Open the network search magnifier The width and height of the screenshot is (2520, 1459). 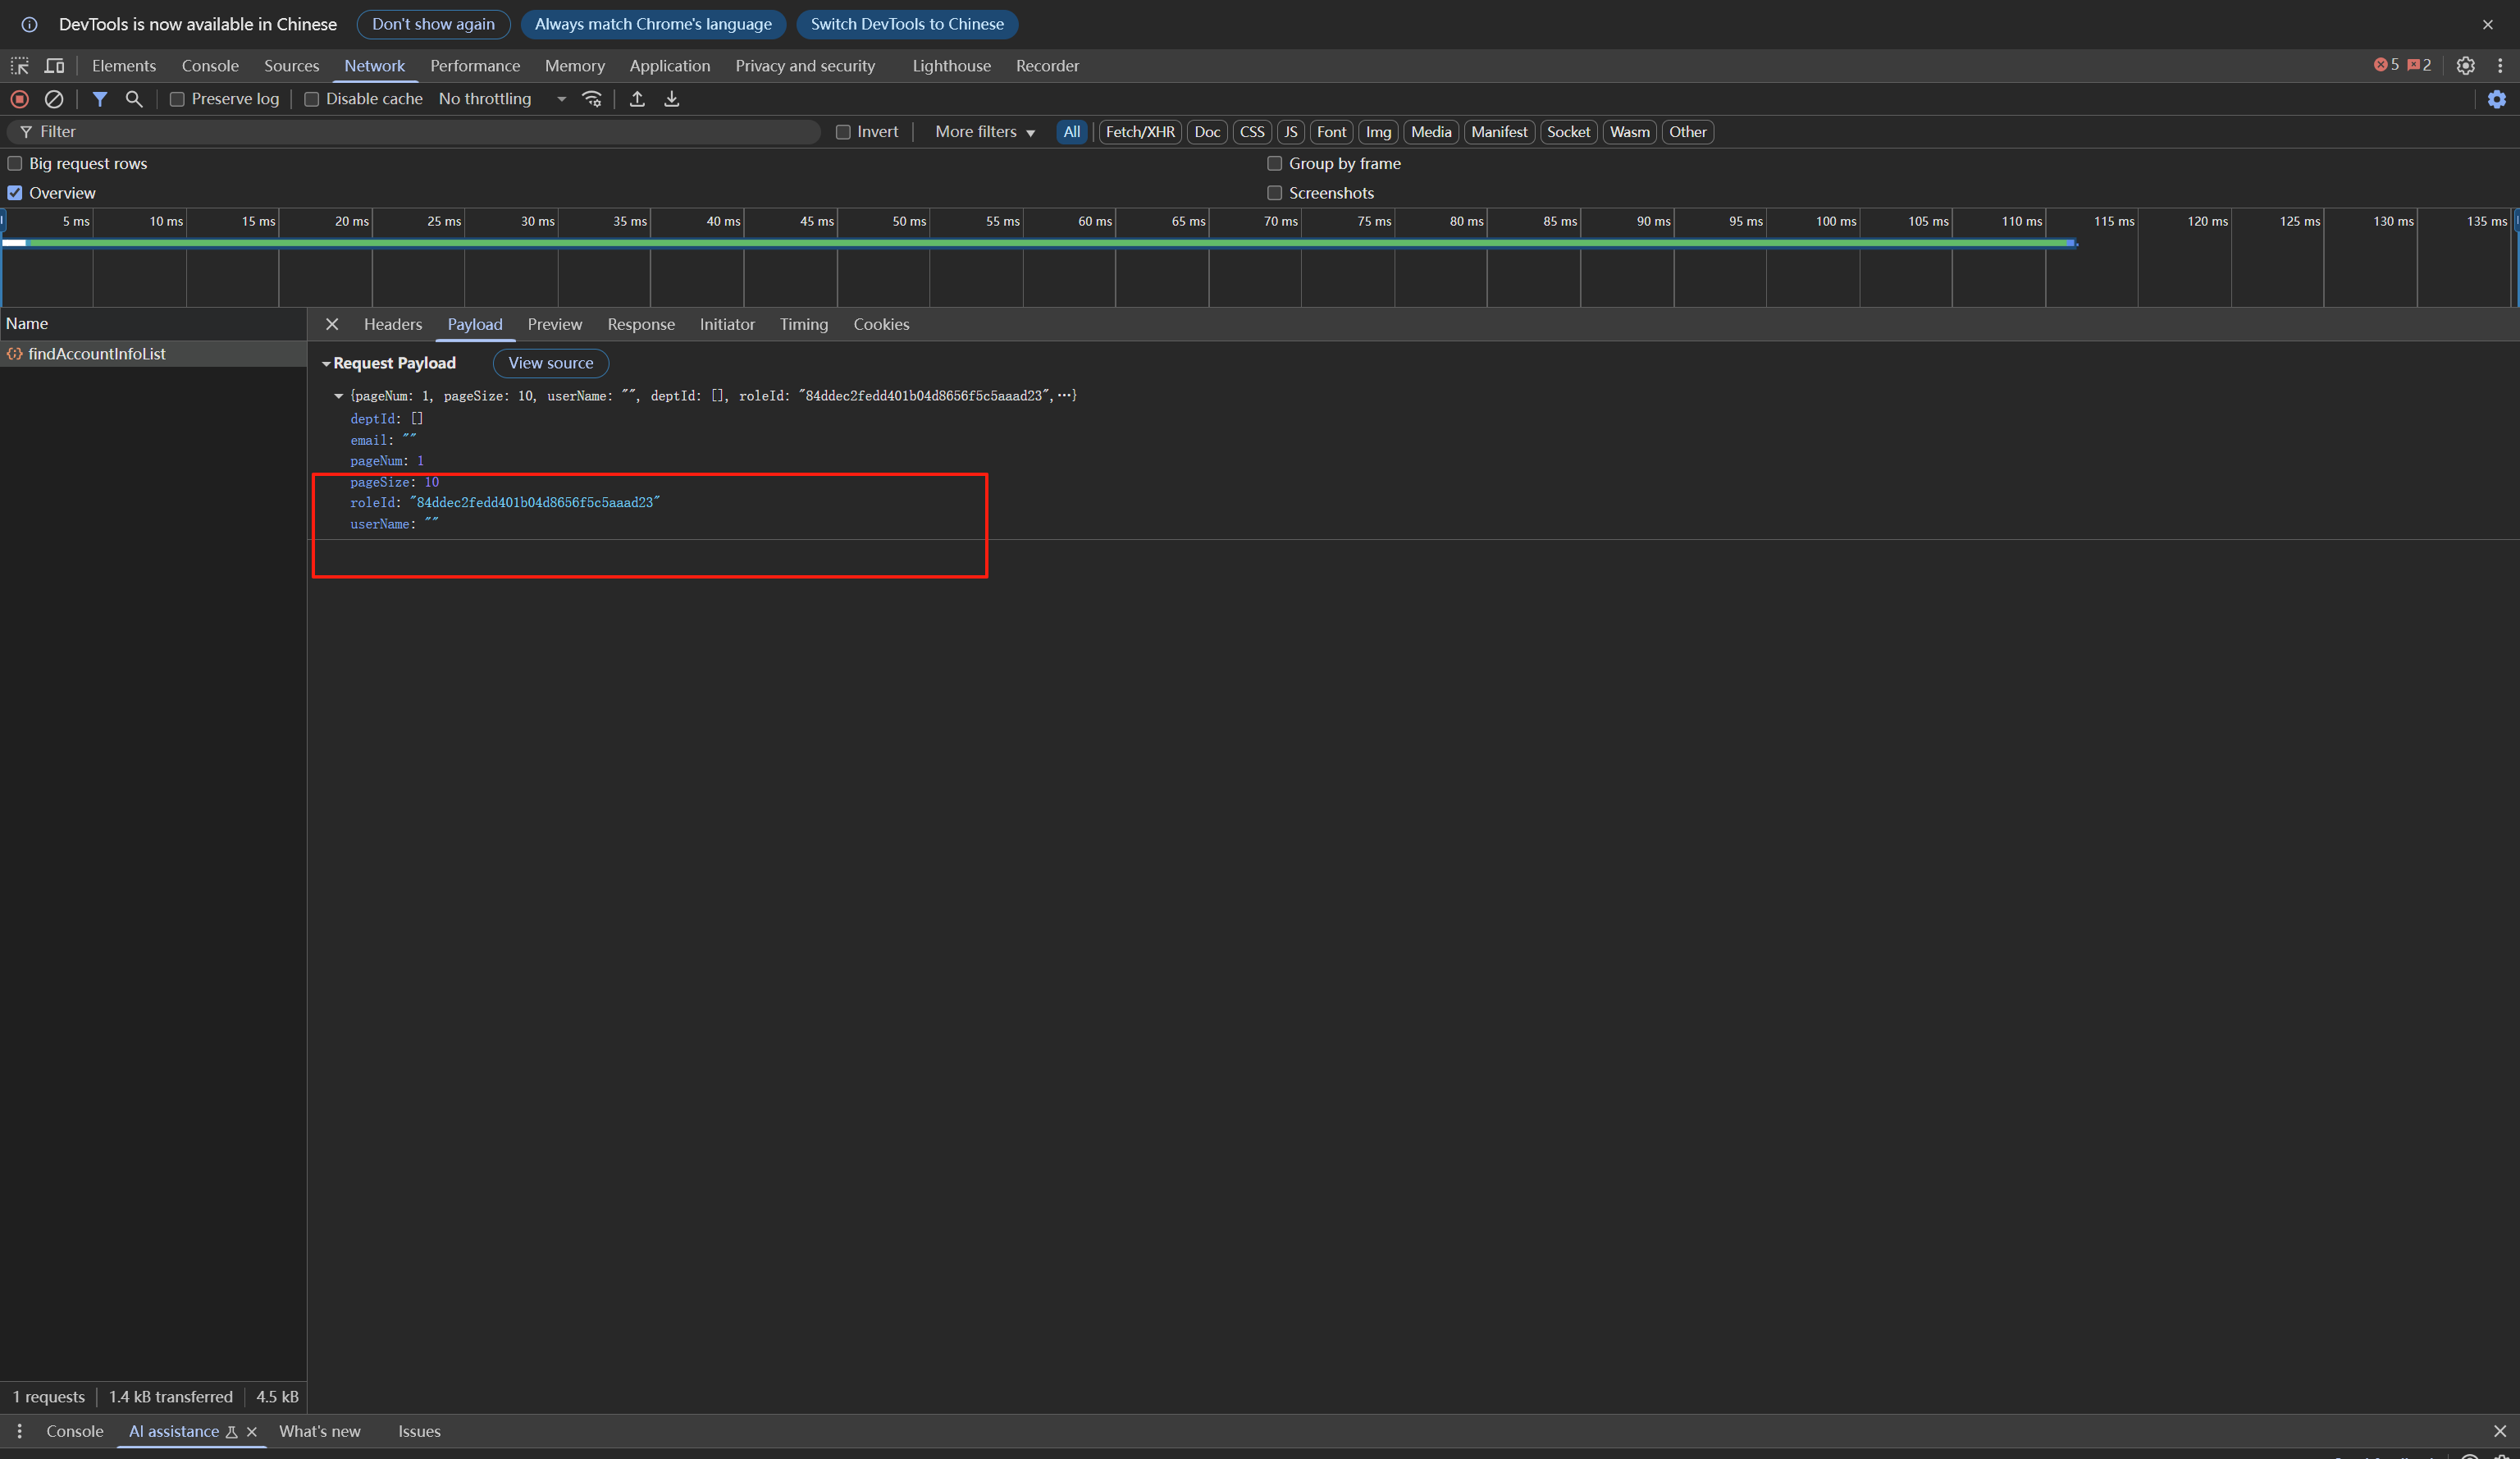(133, 99)
